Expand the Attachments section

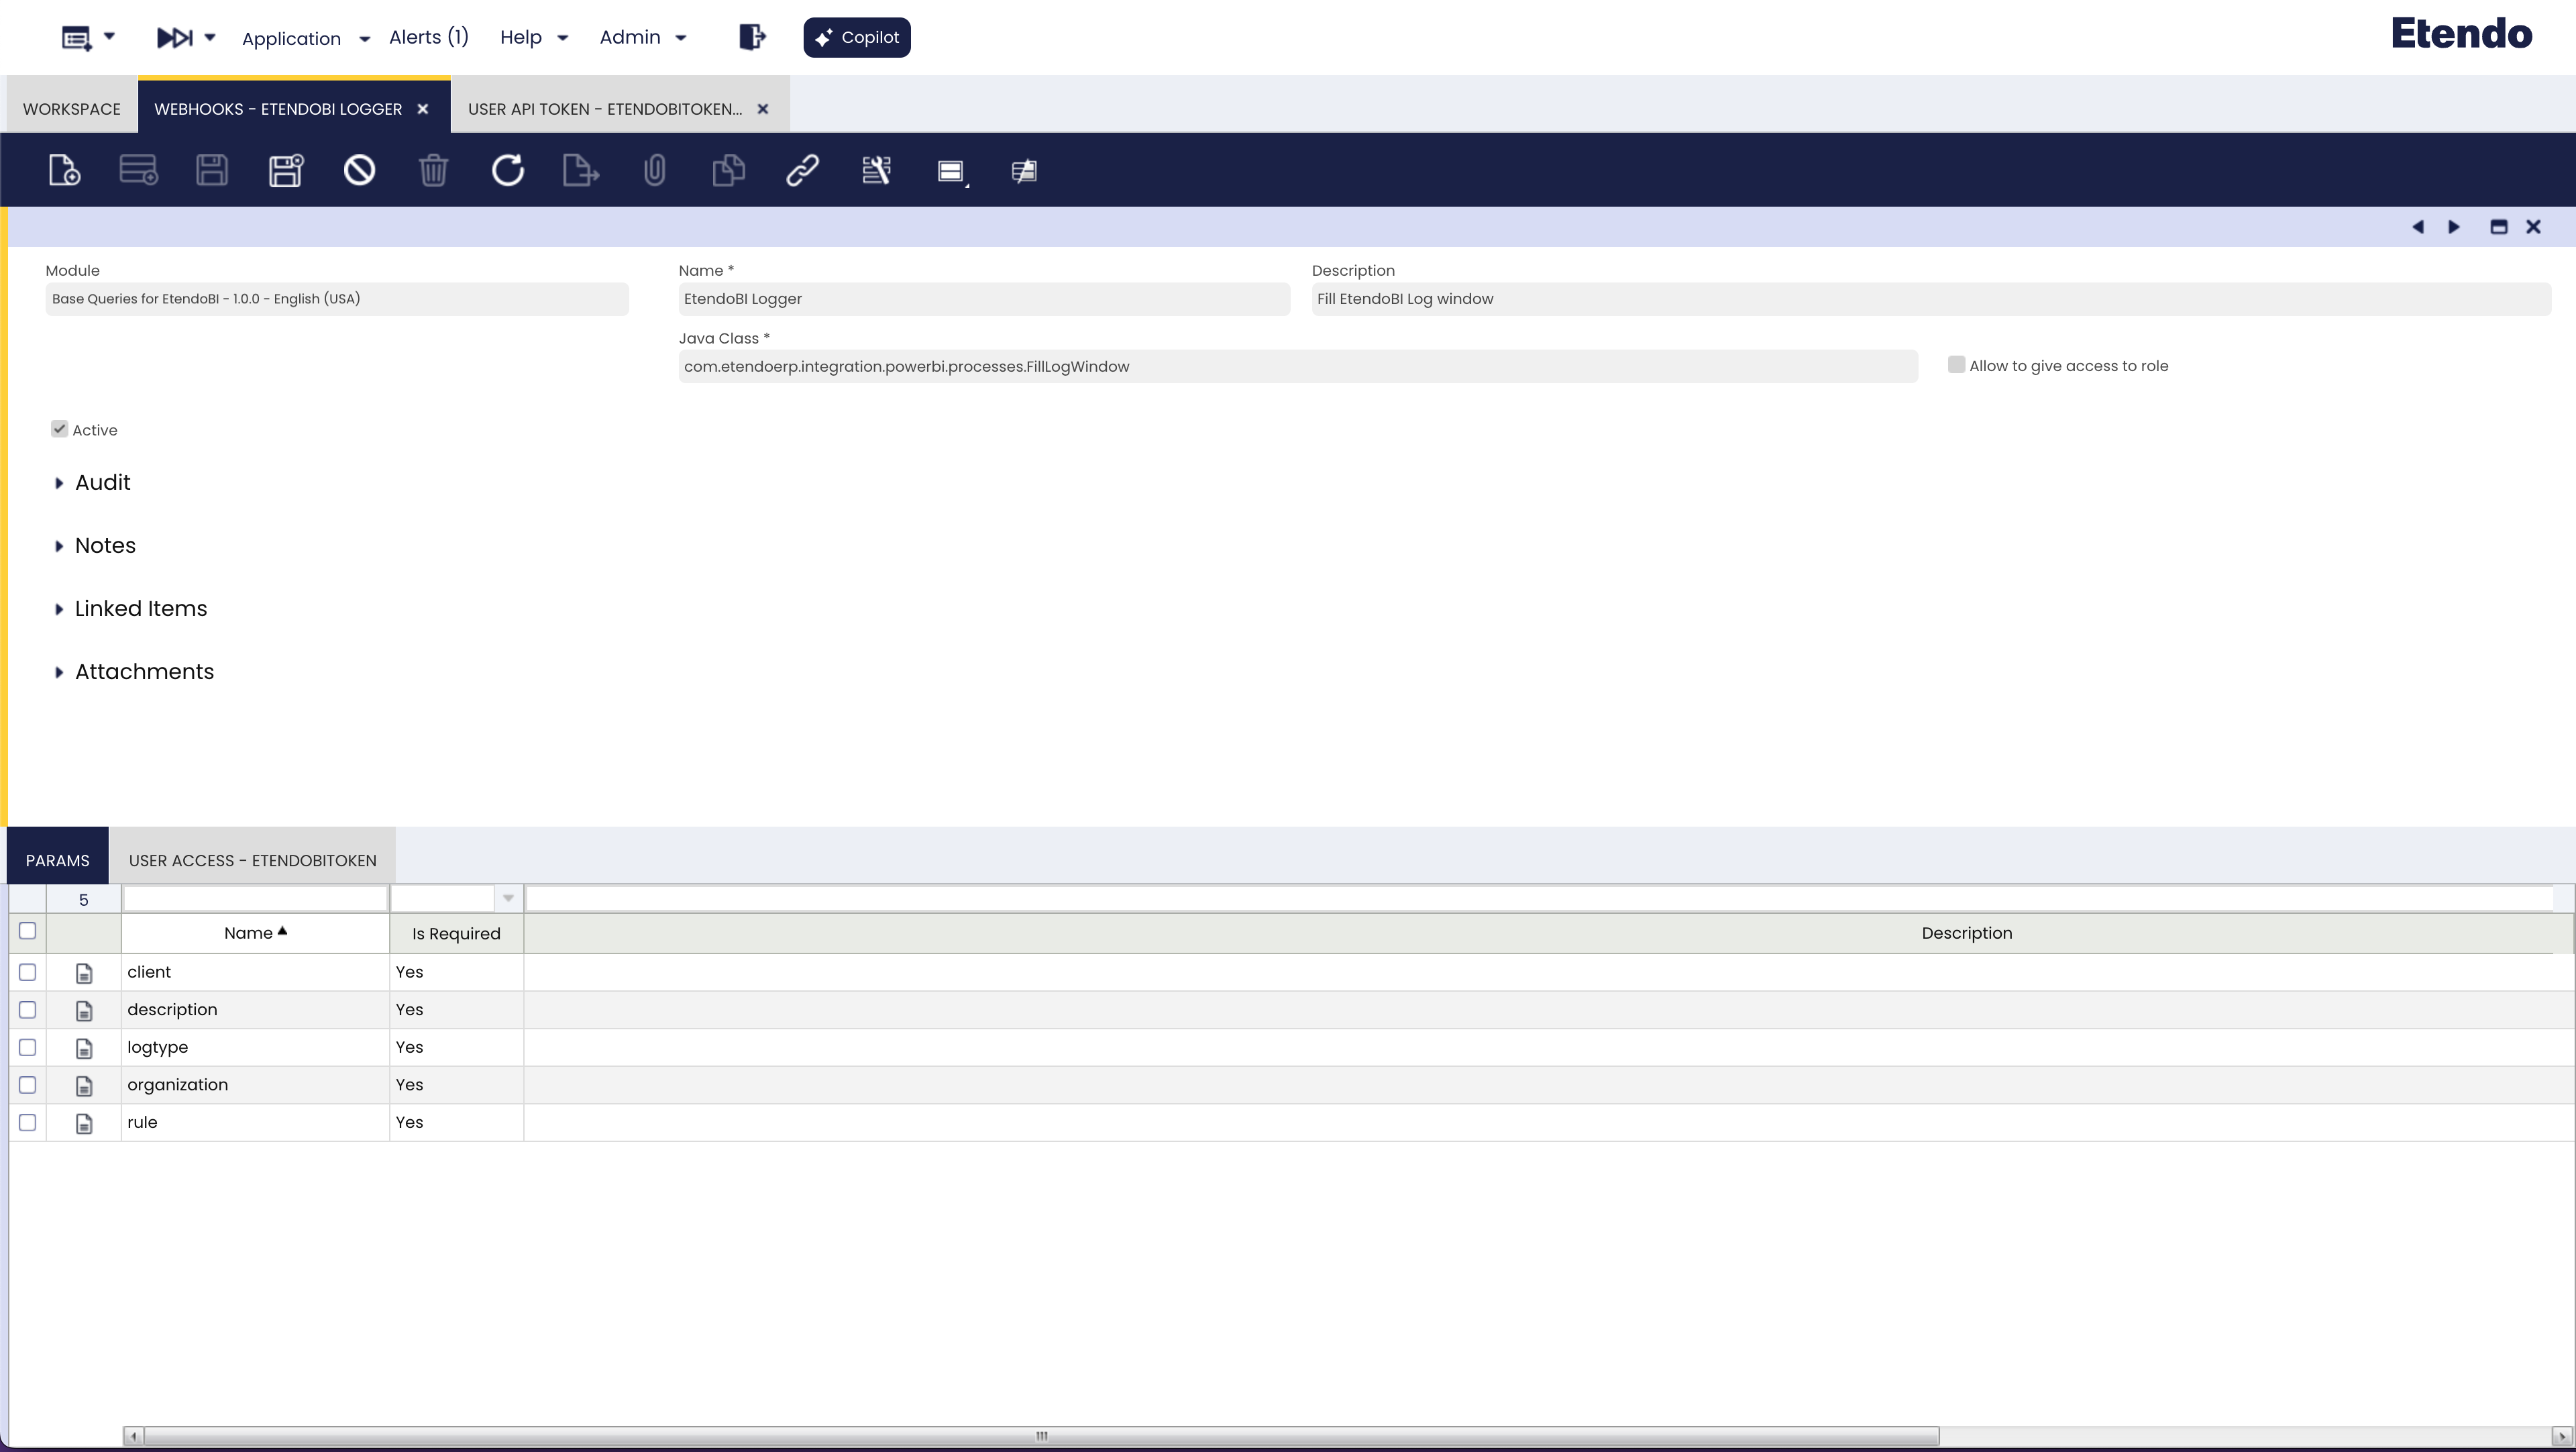click(x=134, y=671)
